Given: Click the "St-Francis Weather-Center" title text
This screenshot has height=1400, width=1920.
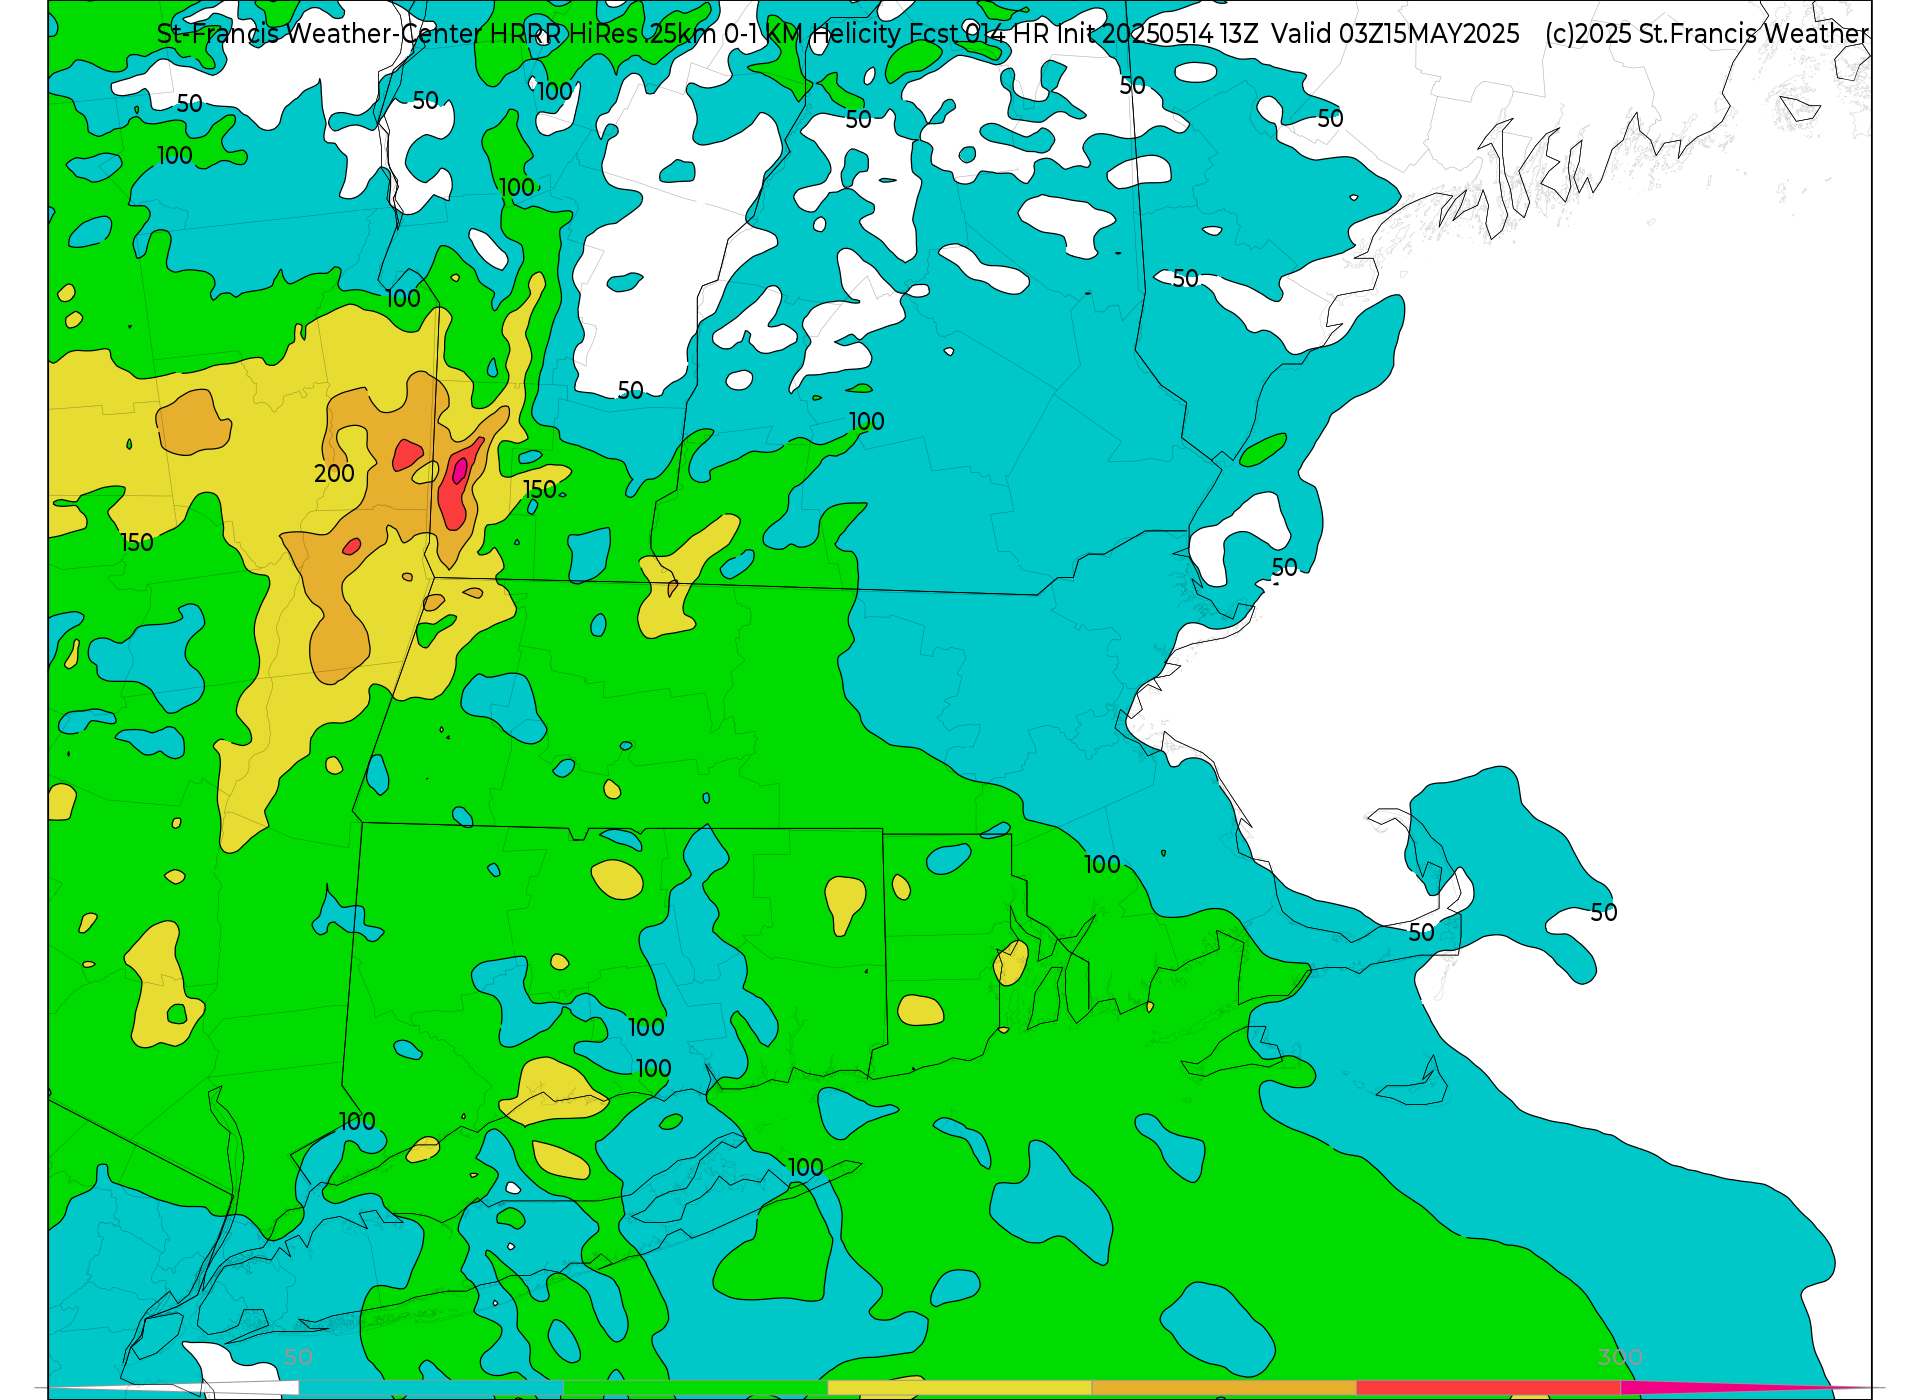Looking at the screenshot, I should pos(320,34).
